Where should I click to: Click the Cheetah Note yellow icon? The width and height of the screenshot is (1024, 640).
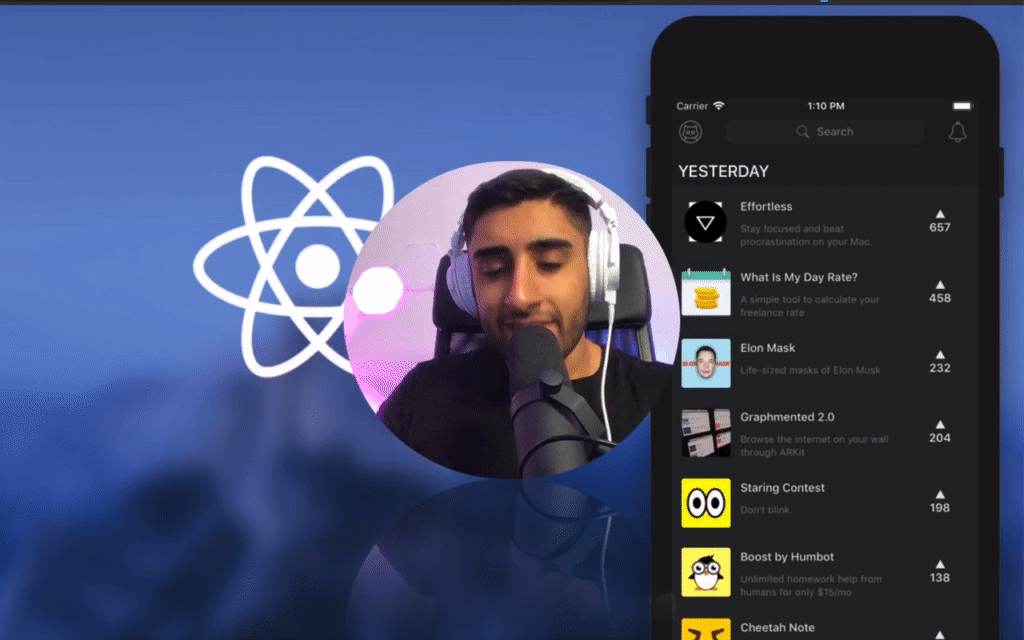706,632
